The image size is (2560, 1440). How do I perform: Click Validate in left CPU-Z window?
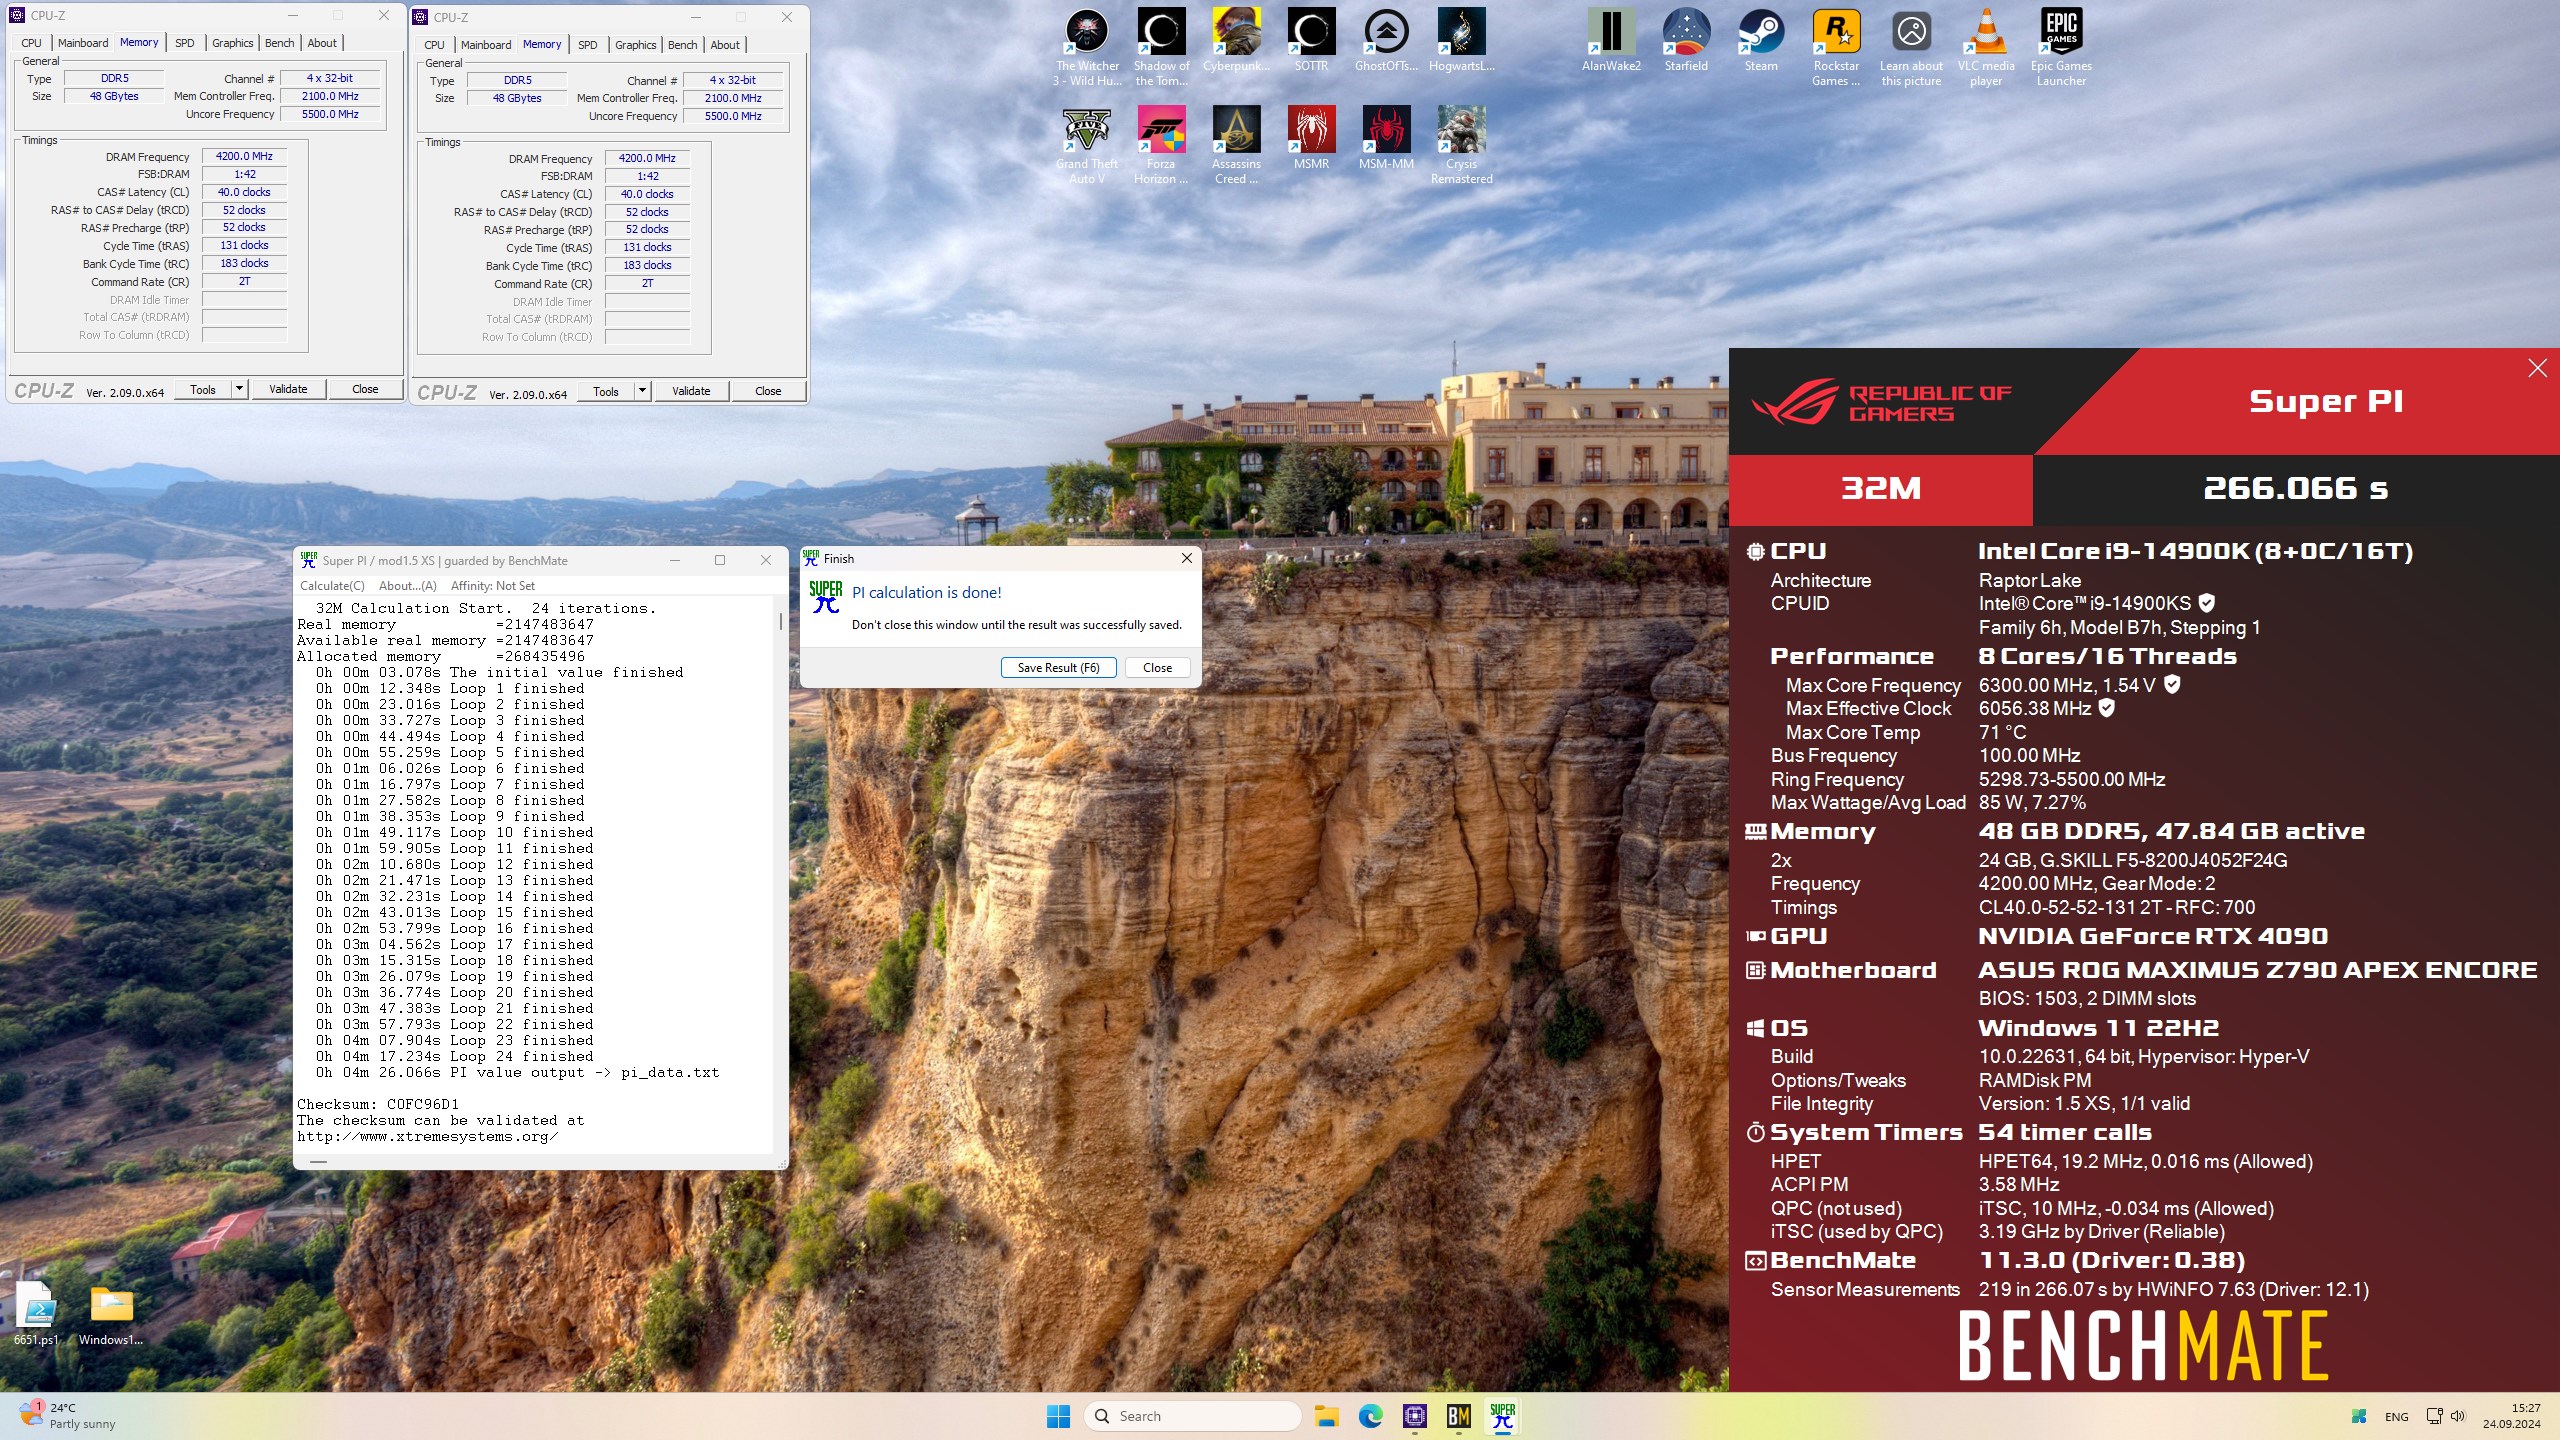coord(288,389)
